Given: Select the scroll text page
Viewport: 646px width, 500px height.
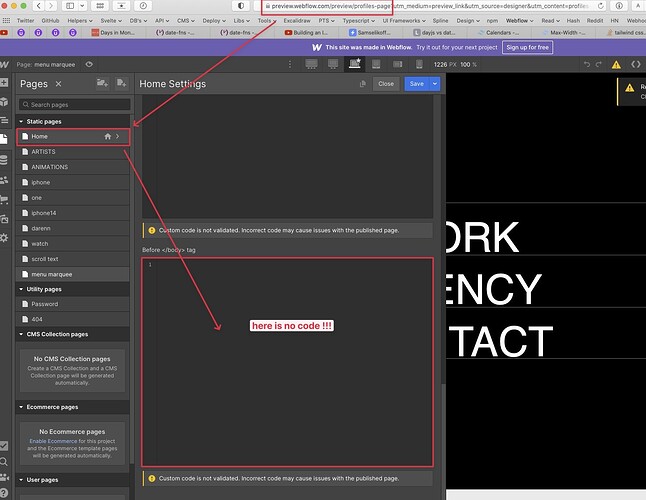Looking at the screenshot, I should pyautogui.click(x=73, y=259).
